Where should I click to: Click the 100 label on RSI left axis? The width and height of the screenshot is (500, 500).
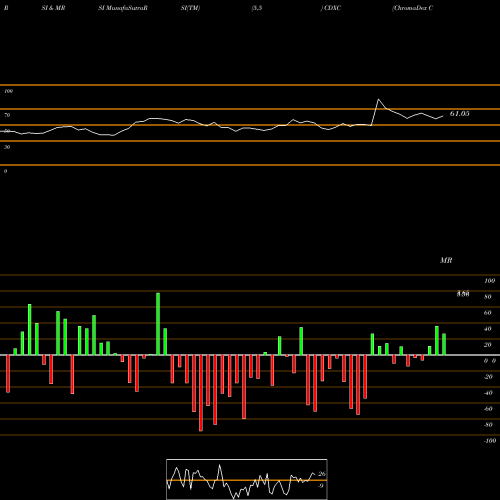coord(8,91)
